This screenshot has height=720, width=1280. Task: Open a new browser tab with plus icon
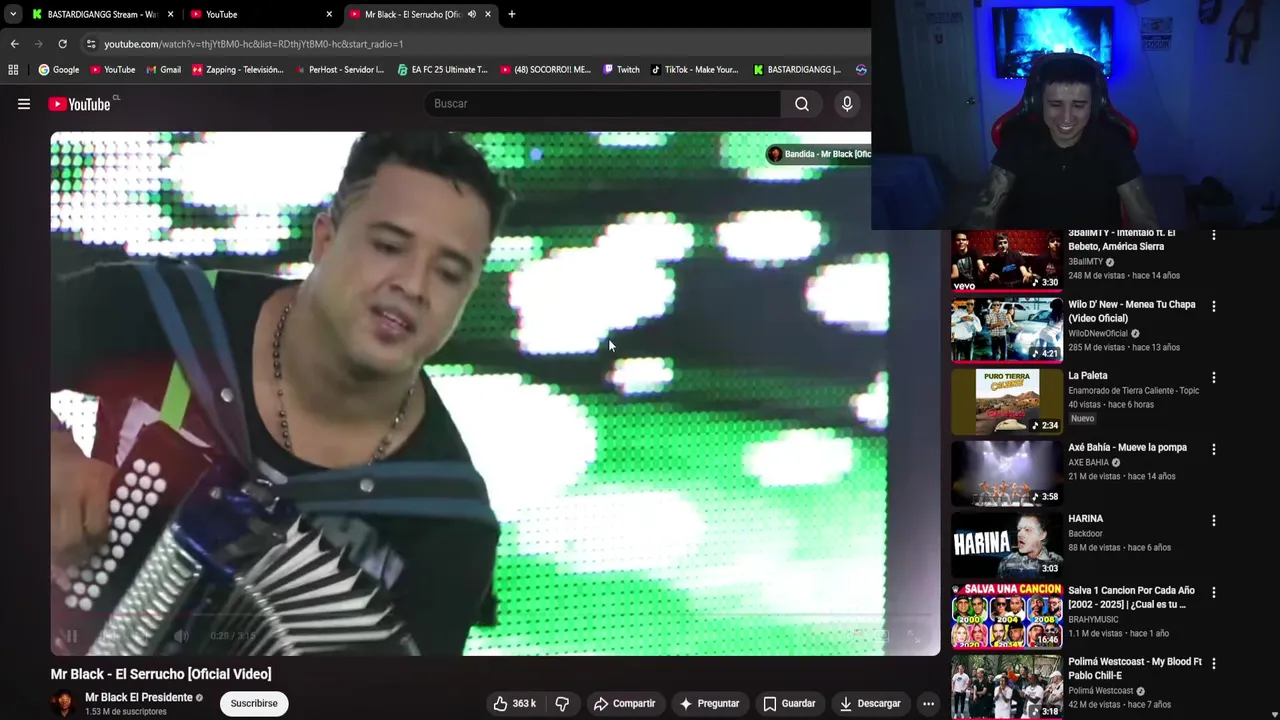coord(512,14)
